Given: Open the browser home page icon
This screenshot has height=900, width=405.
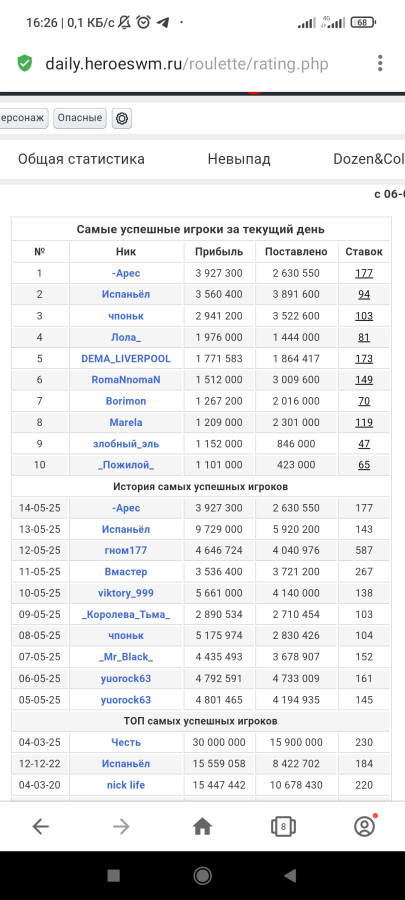Looking at the screenshot, I should [x=202, y=826].
